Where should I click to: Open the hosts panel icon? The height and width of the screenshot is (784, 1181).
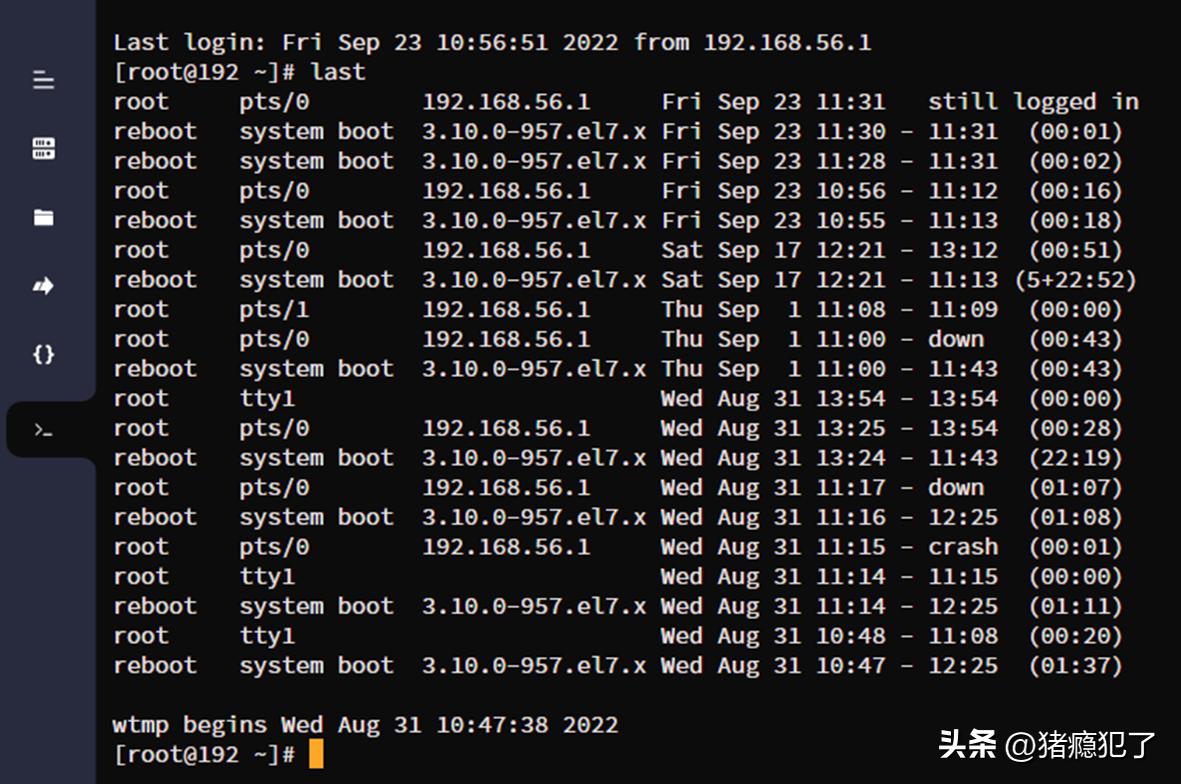pos(42,148)
